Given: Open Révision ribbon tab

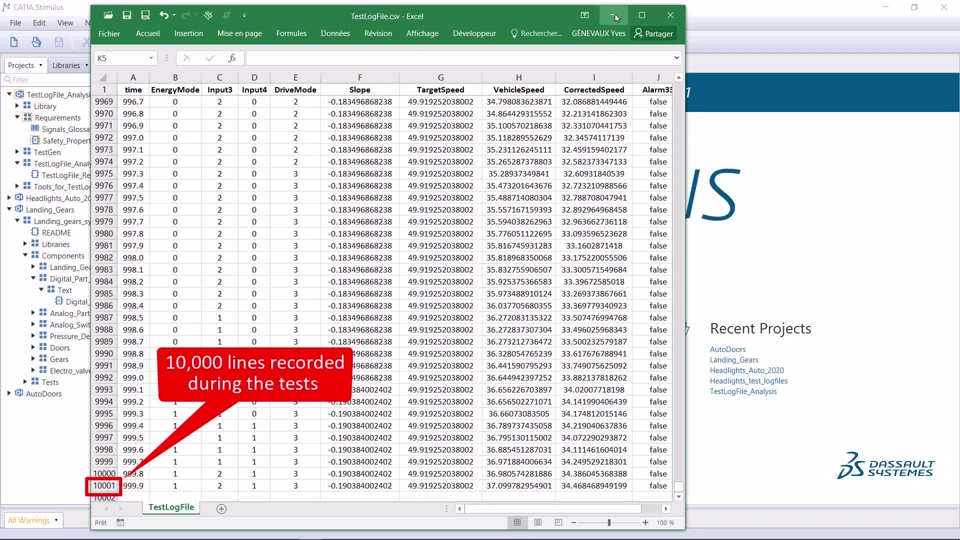Looking at the screenshot, I should point(378,34).
